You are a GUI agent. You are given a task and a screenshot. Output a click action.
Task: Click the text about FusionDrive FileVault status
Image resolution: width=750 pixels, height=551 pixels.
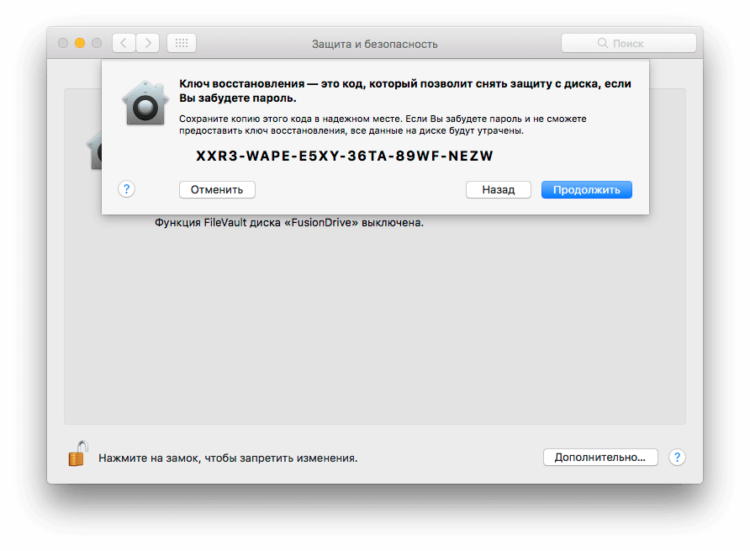pyautogui.click(x=289, y=223)
